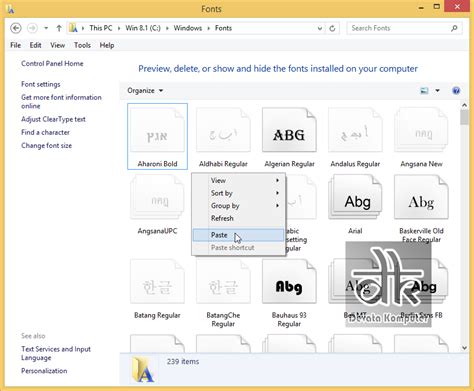Viewport: 474px width, 391px height.
Task: Open the address bar history dropdown
Action: pyautogui.click(x=320, y=28)
